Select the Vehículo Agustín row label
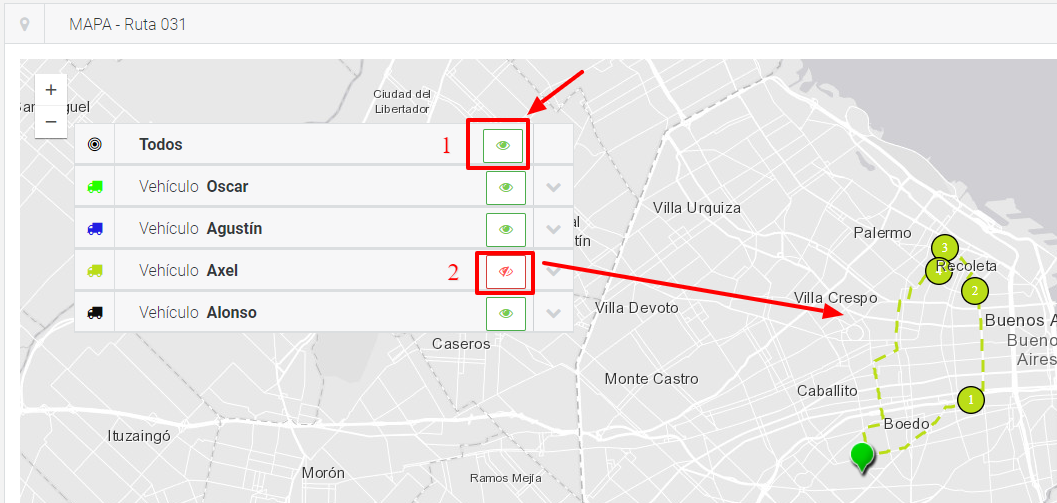This screenshot has height=503, width=1057. coord(200,229)
